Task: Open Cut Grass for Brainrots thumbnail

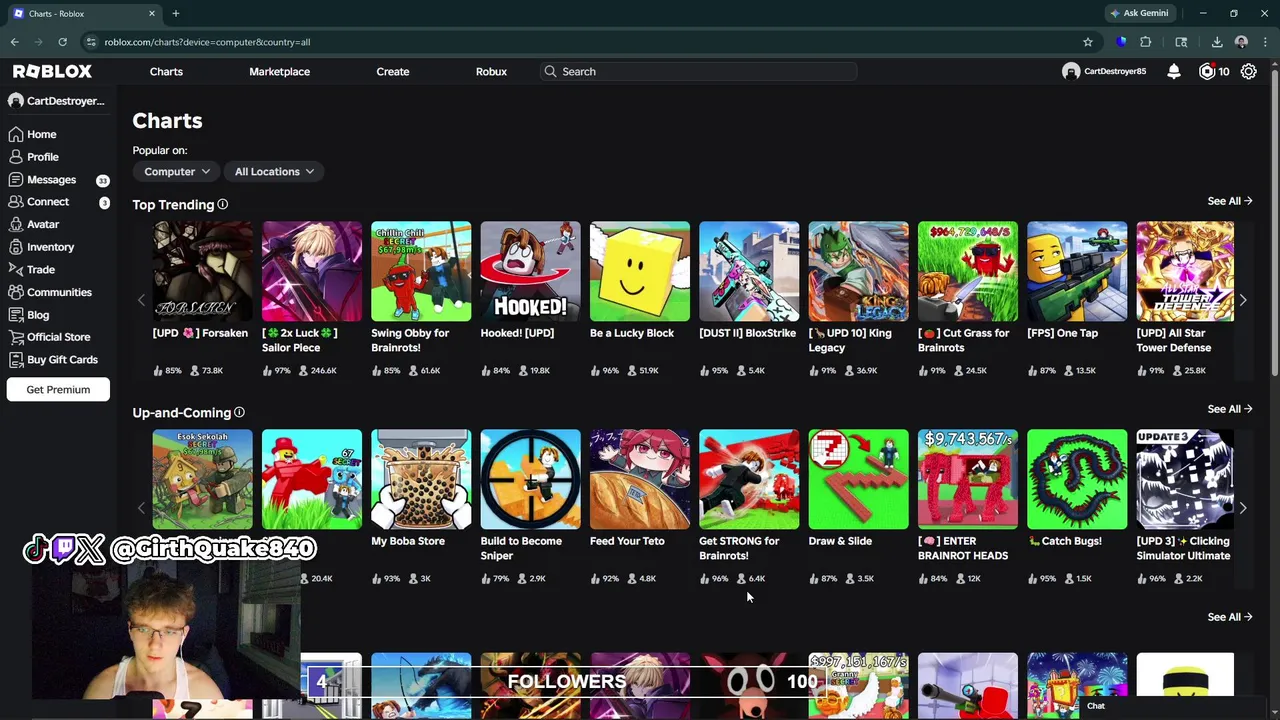Action: pyautogui.click(x=967, y=271)
